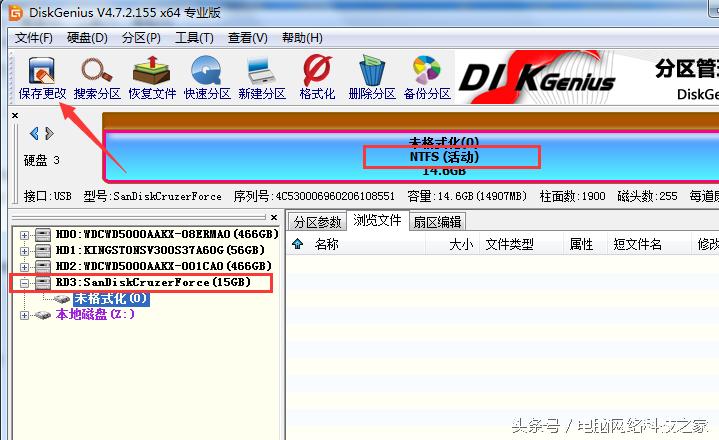The width and height of the screenshot is (719, 440).
Task: Choose Delete Partition (删除分区) icon
Action: pos(372,78)
